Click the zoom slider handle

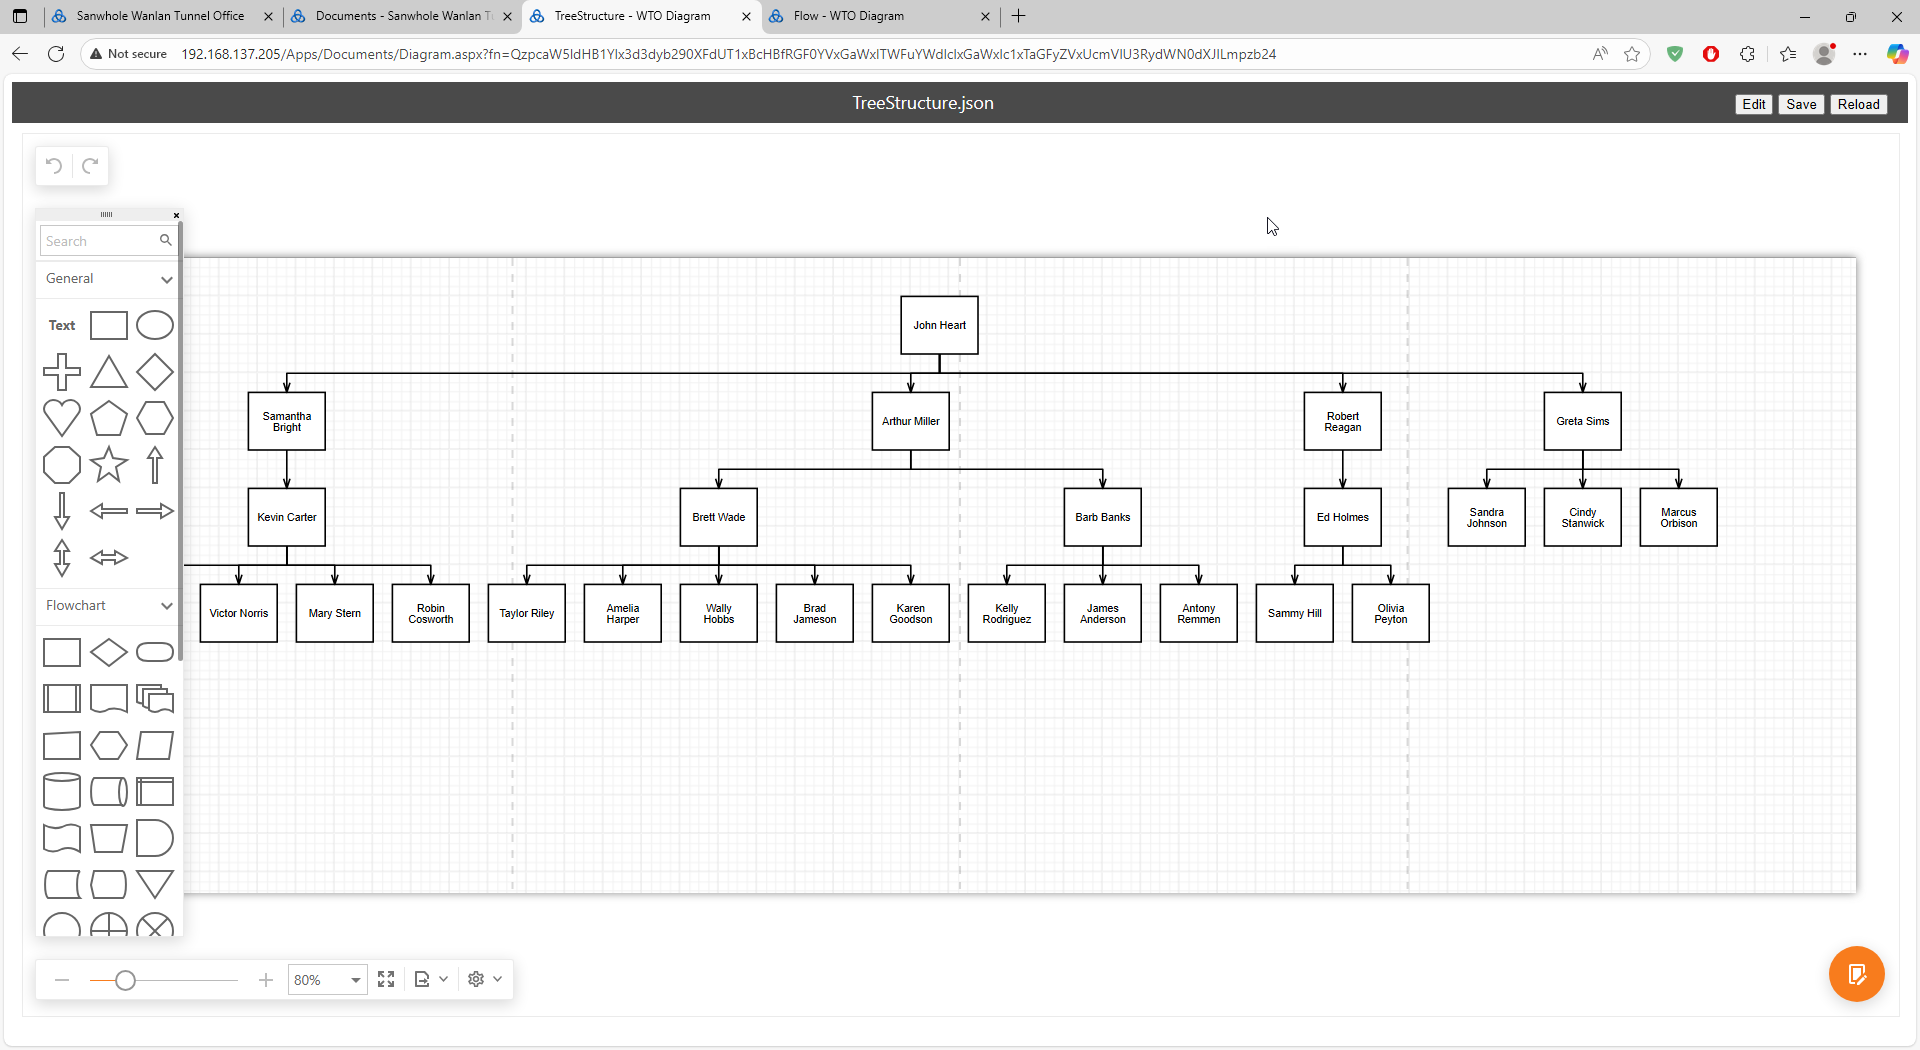(125, 980)
